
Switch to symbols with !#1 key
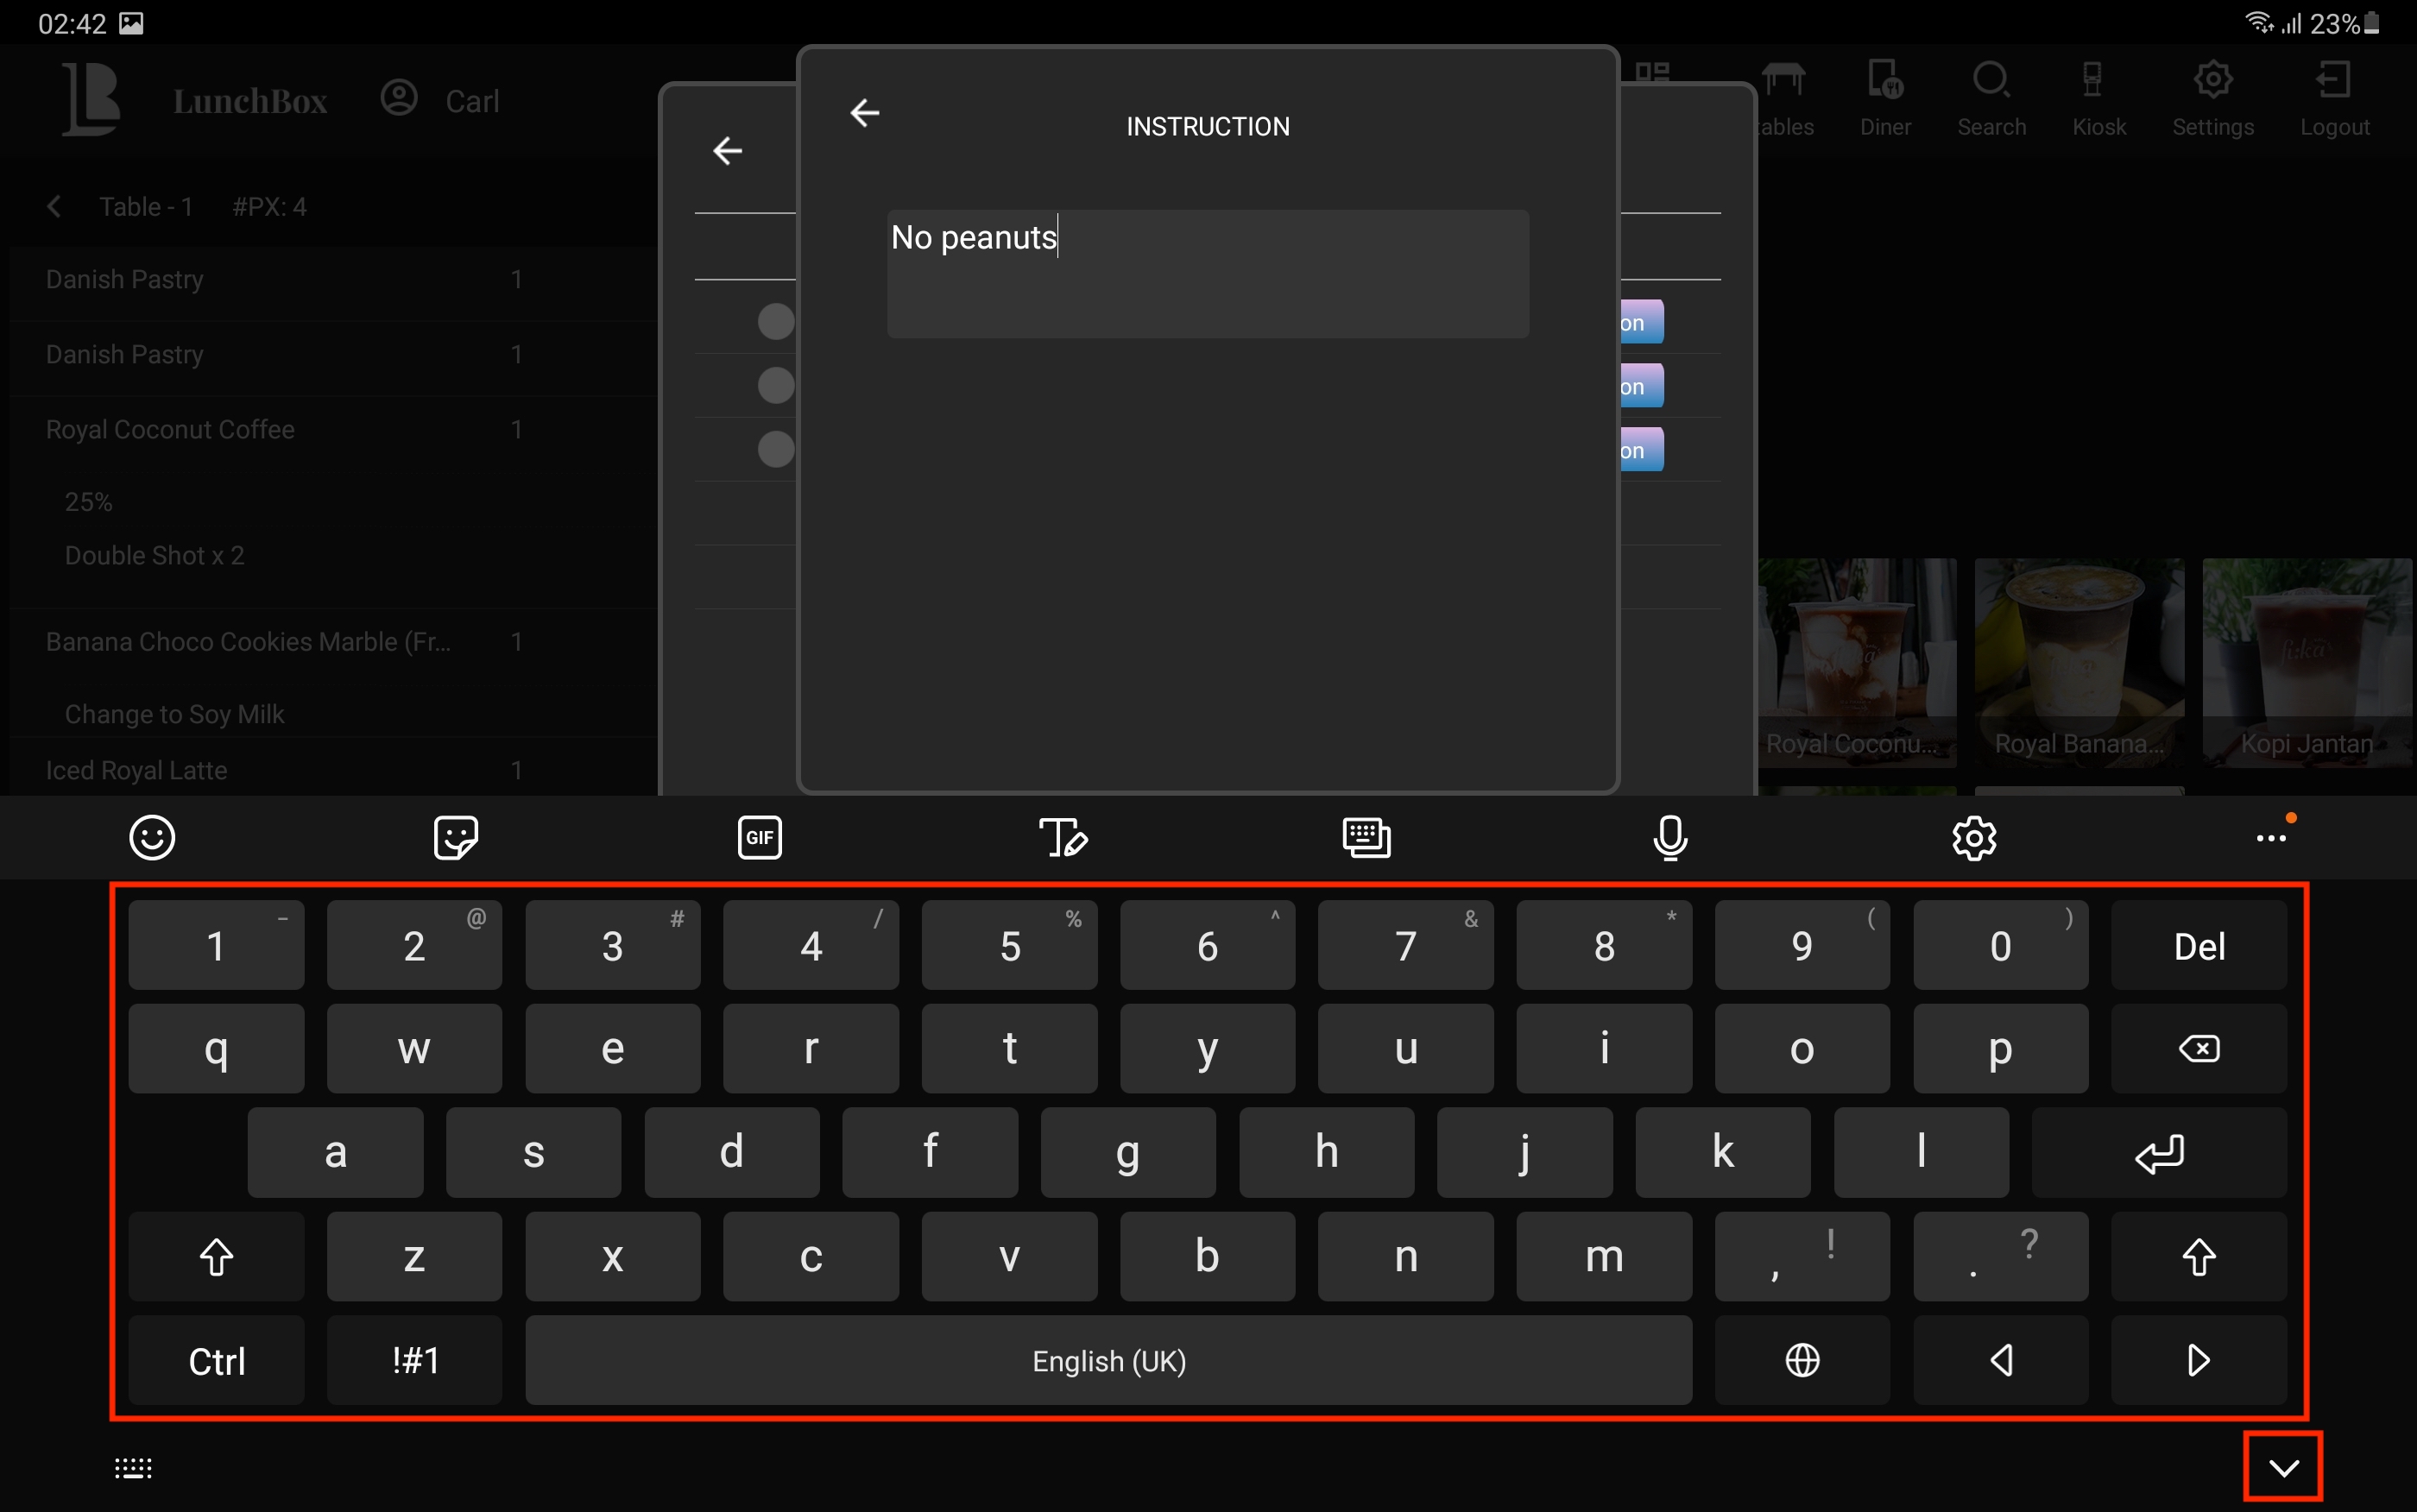pyautogui.click(x=414, y=1360)
